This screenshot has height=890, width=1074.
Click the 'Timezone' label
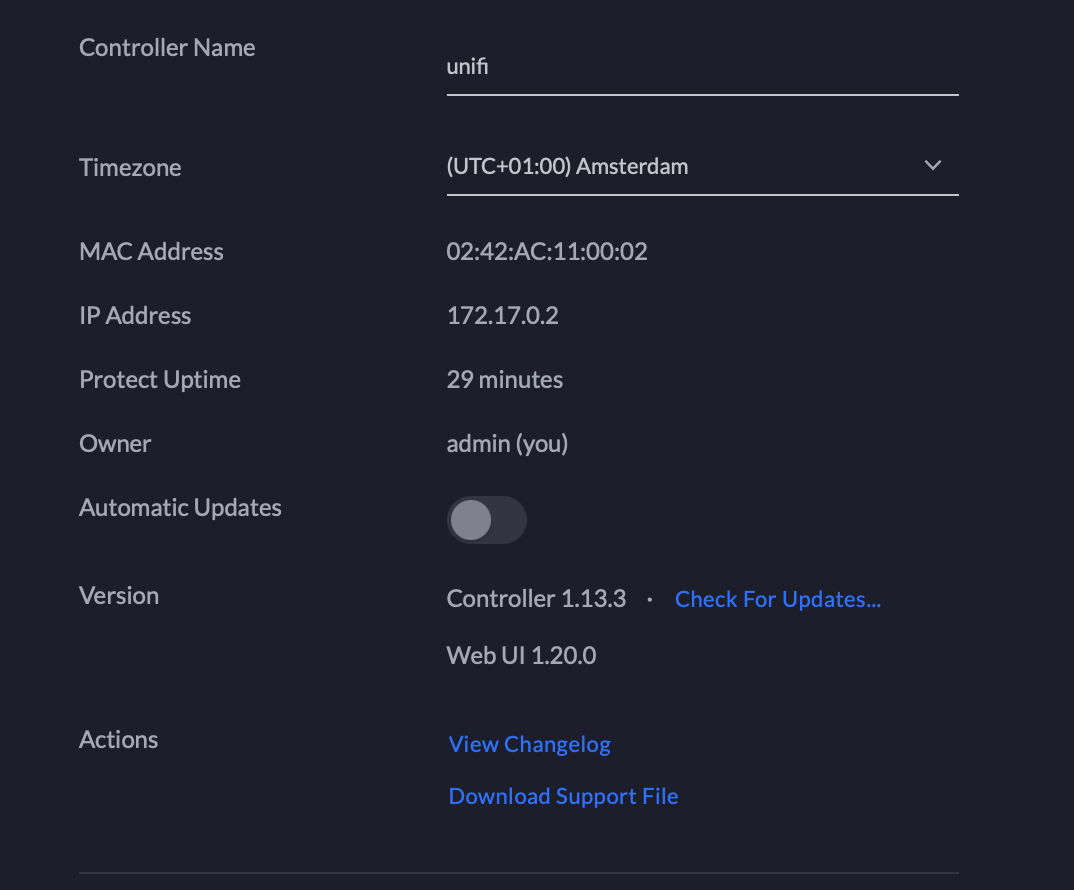tap(130, 168)
